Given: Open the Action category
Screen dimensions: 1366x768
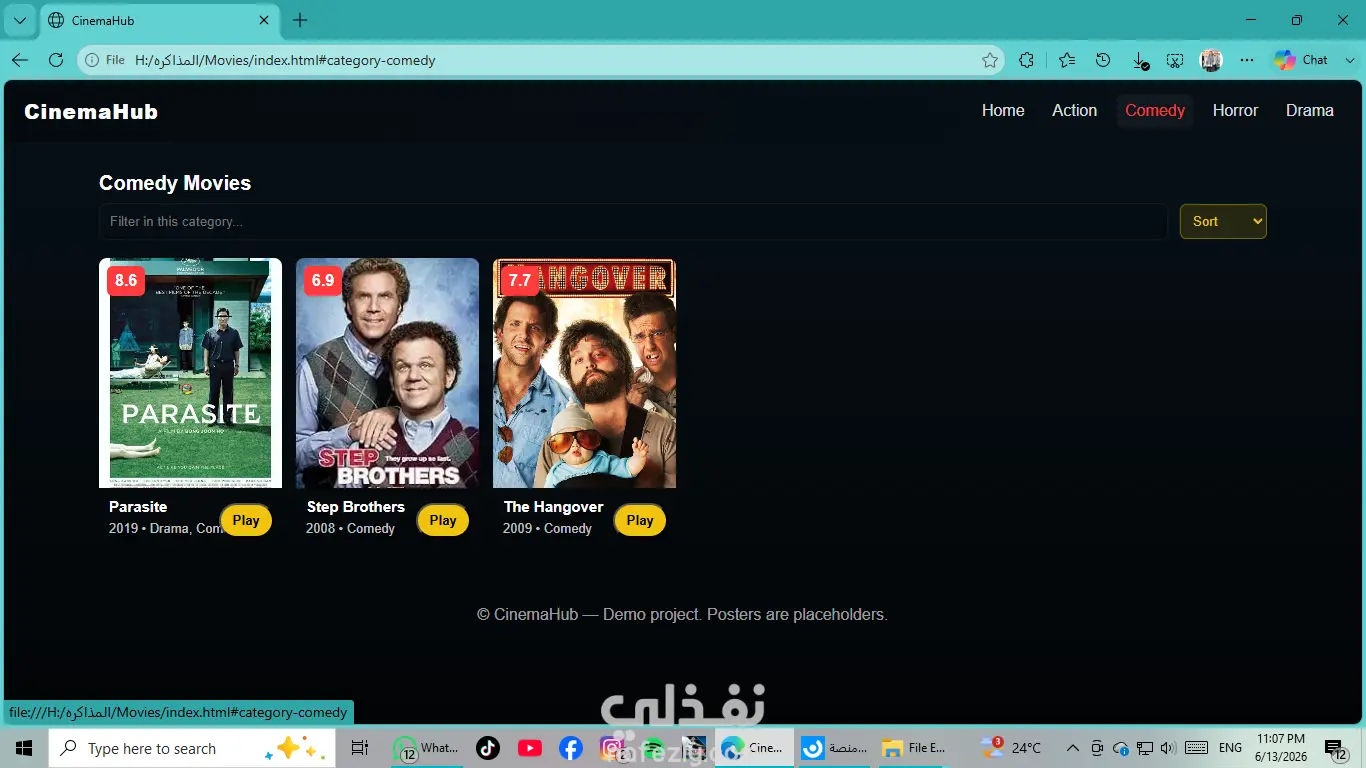Looking at the screenshot, I should [1074, 110].
